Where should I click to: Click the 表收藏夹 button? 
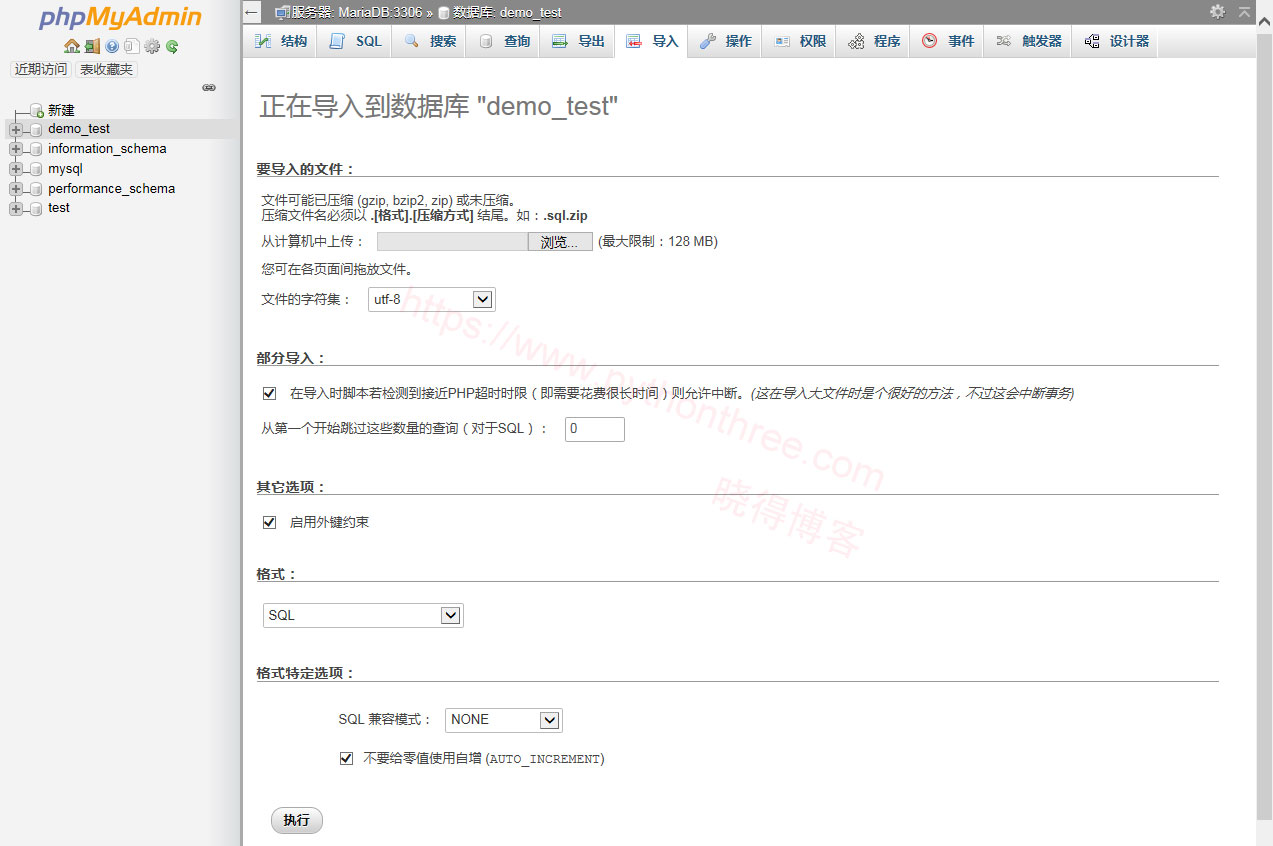(x=106, y=69)
